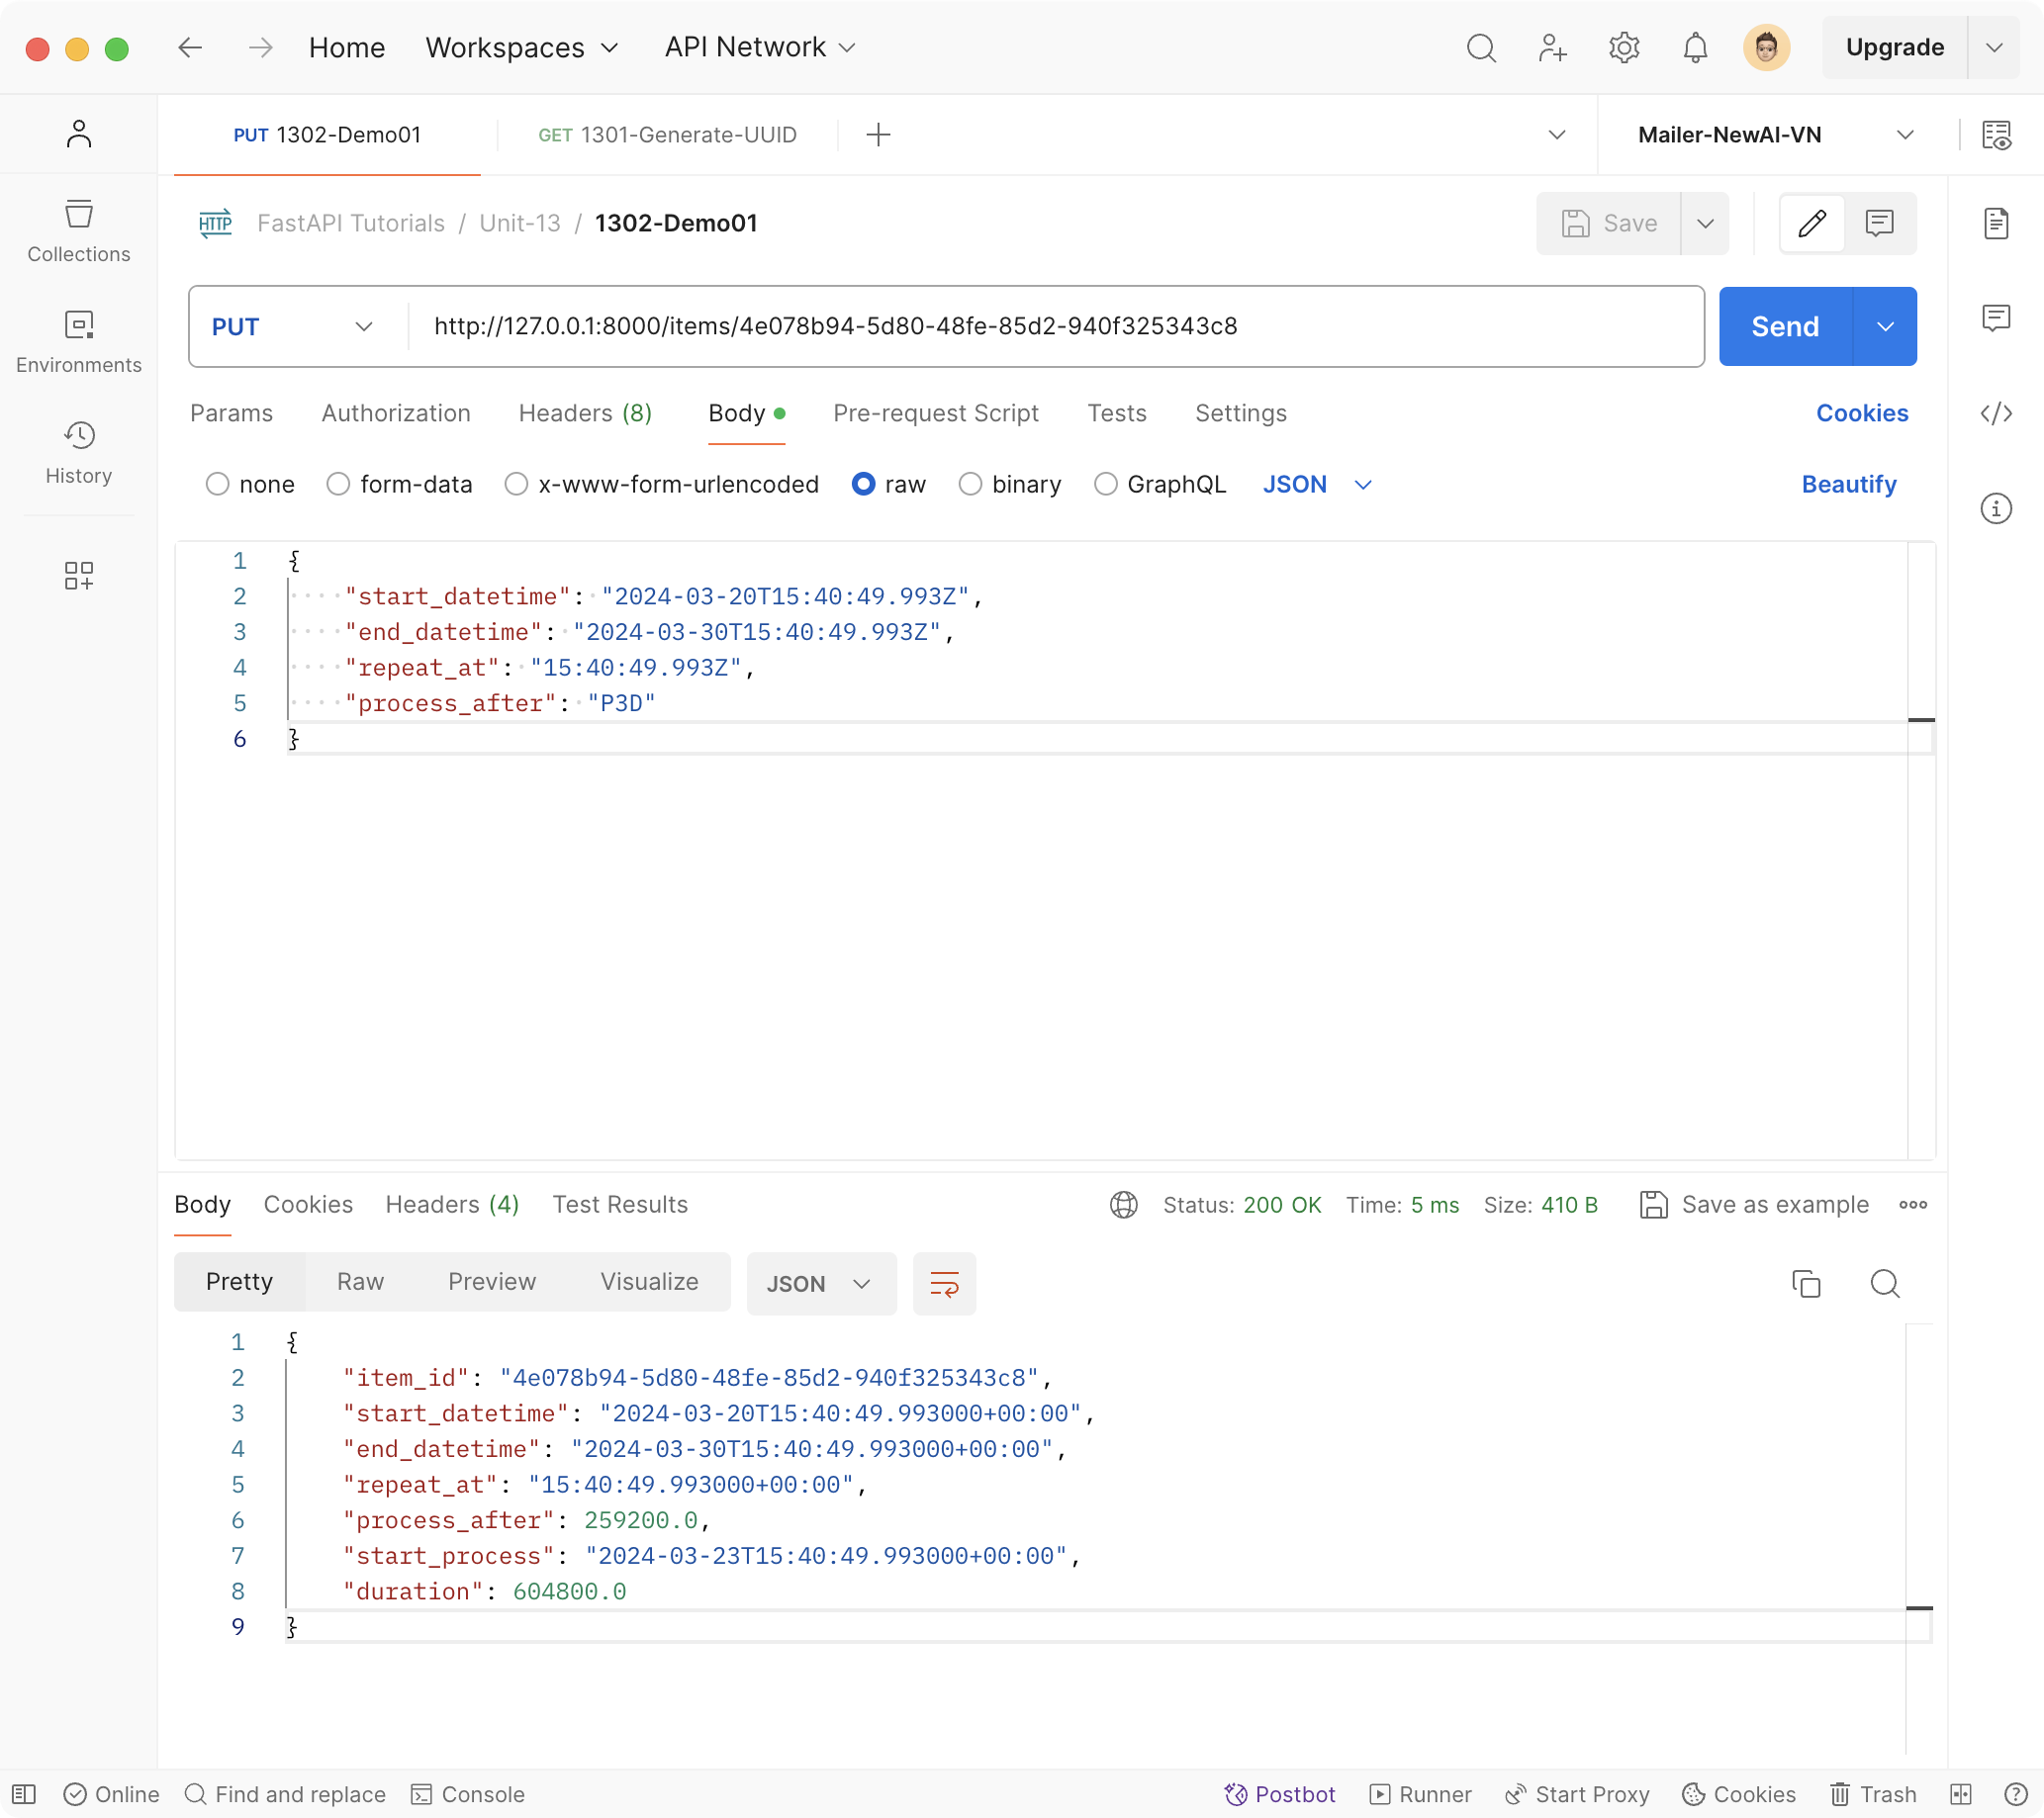This screenshot has height=1818, width=2044.
Task: Toggle word wrap in response viewer
Action: pyautogui.click(x=943, y=1283)
